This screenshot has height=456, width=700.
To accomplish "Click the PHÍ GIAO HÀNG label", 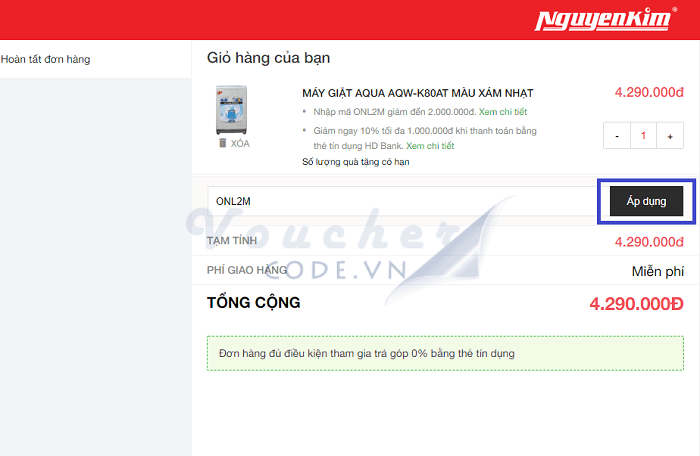I will click(x=247, y=270).
